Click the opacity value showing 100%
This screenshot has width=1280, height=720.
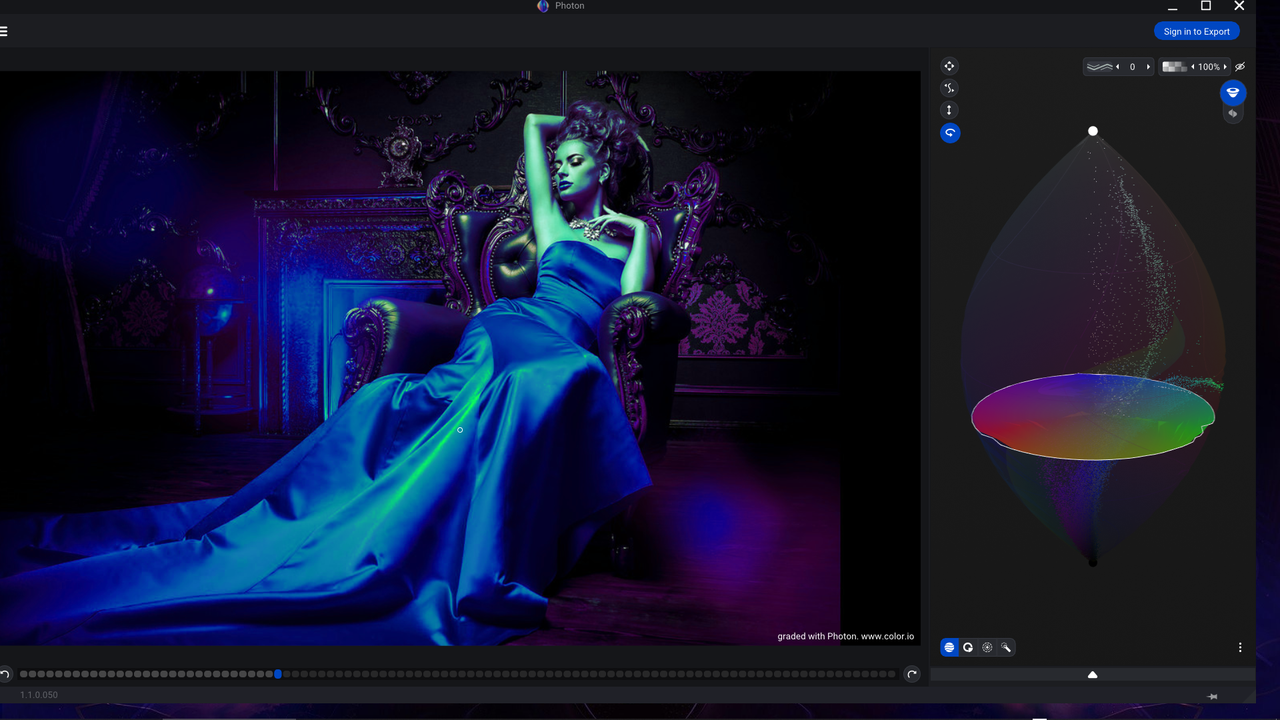[x=1209, y=67]
